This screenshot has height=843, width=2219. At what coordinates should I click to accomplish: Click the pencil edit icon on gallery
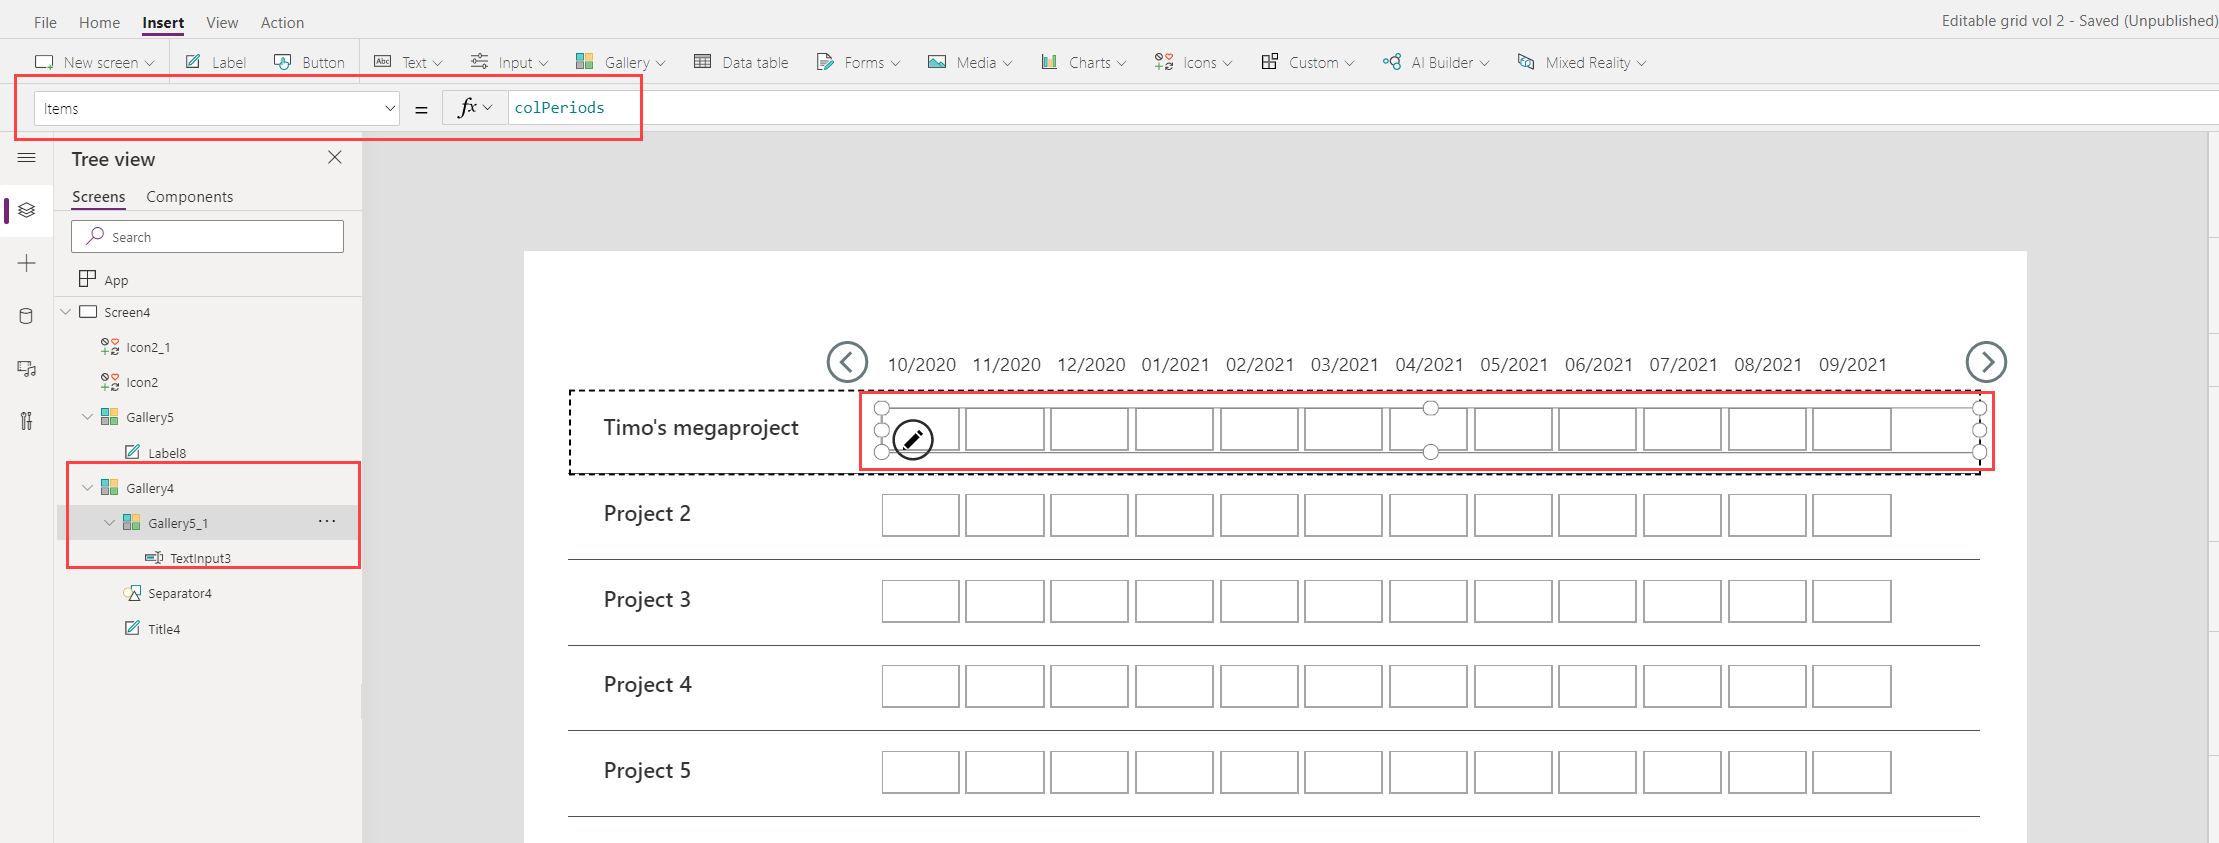tap(912, 439)
